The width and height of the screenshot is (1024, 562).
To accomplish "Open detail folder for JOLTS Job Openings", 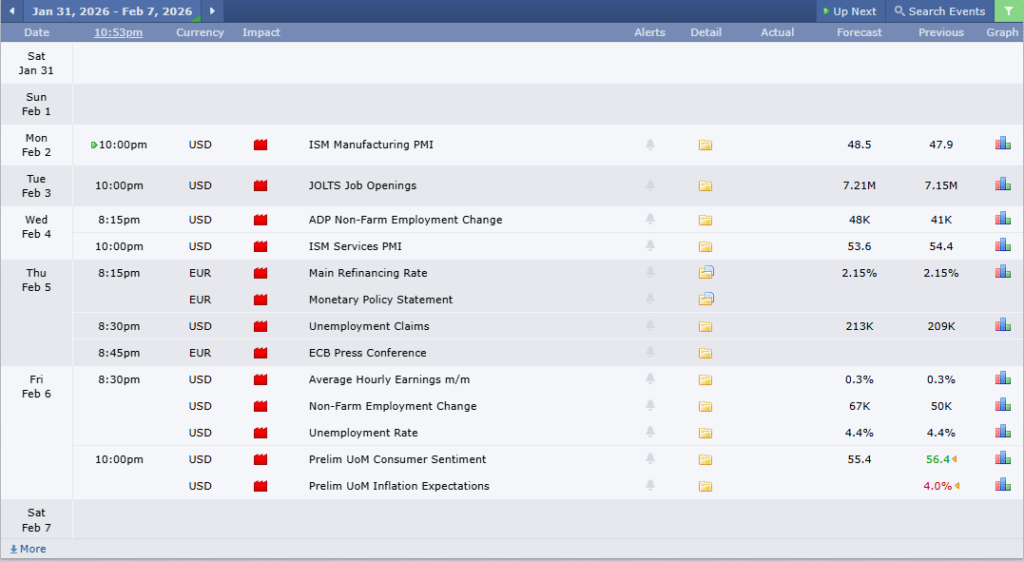I will 705,186.
